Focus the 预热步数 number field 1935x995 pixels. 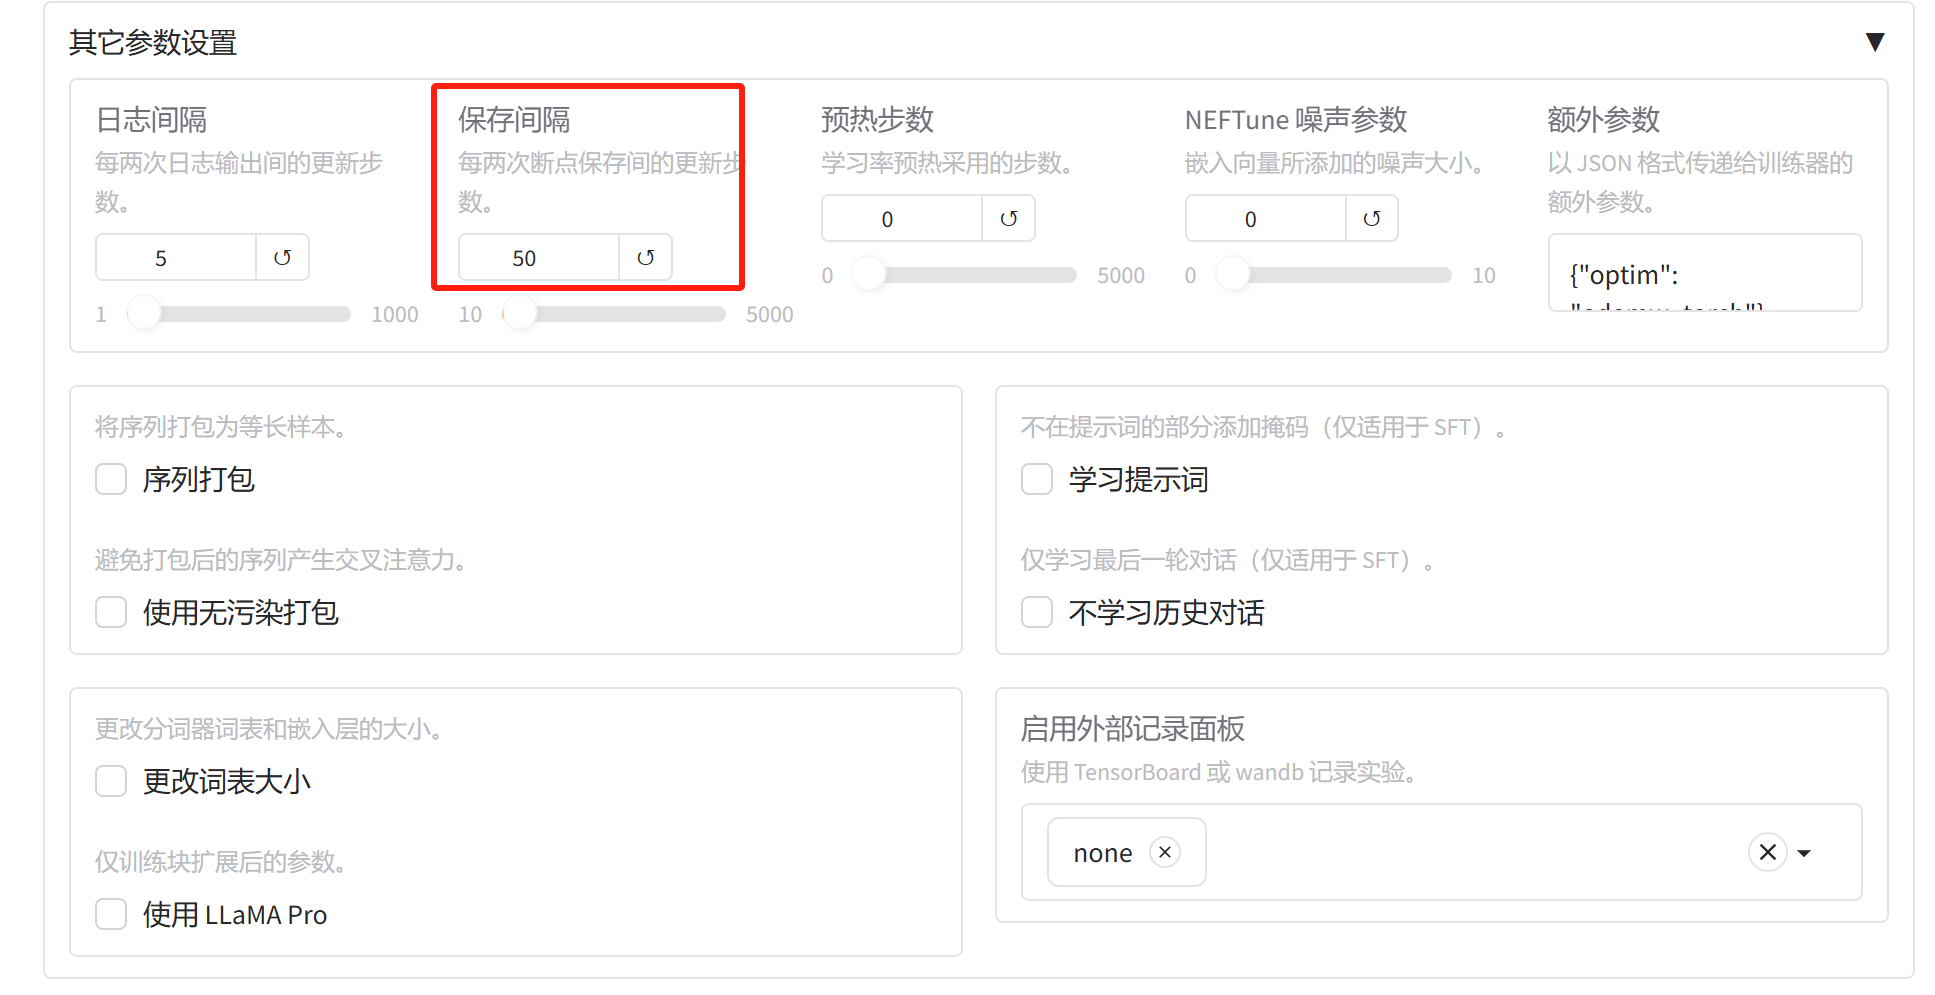[x=902, y=219]
